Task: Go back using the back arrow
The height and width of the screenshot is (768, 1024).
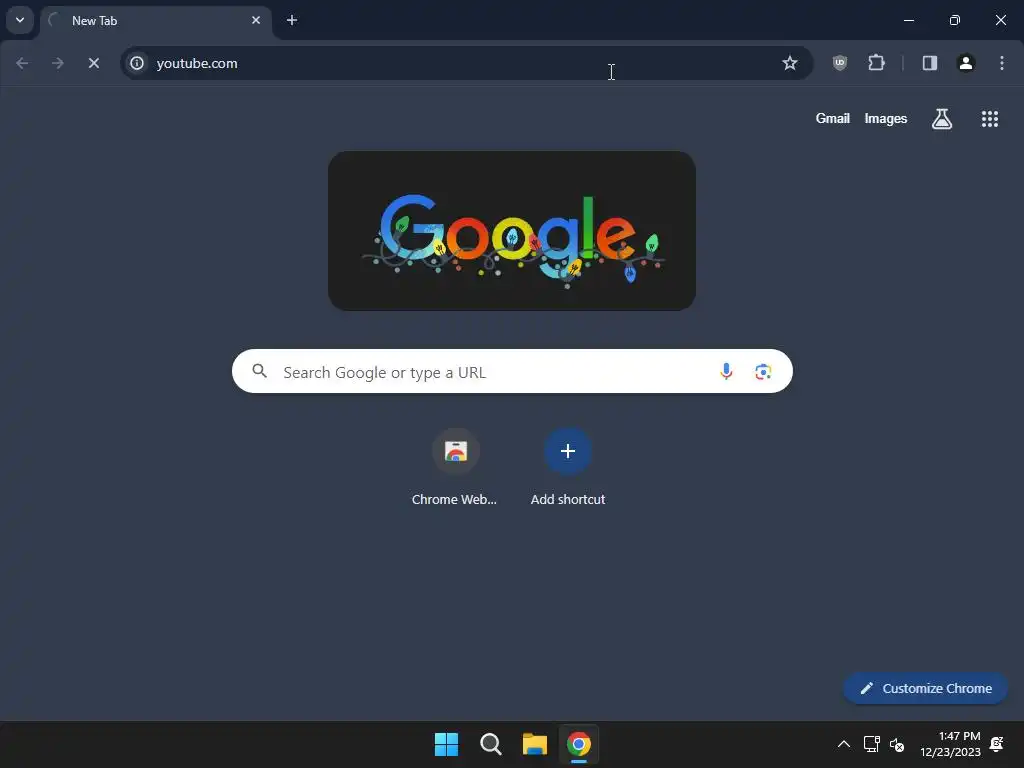Action: pyautogui.click(x=22, y=63)
